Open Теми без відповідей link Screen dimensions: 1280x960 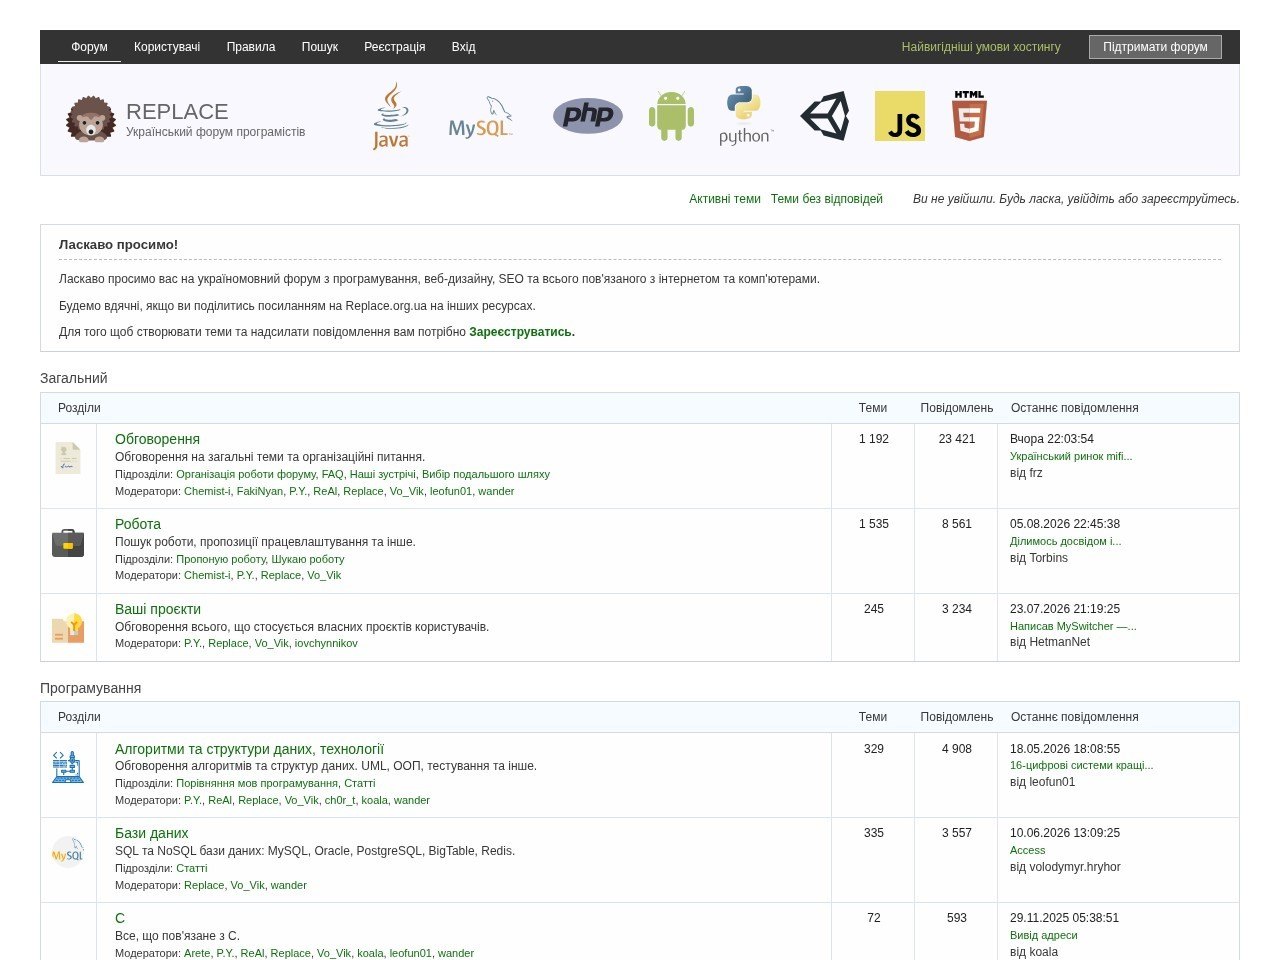point(827,199)
